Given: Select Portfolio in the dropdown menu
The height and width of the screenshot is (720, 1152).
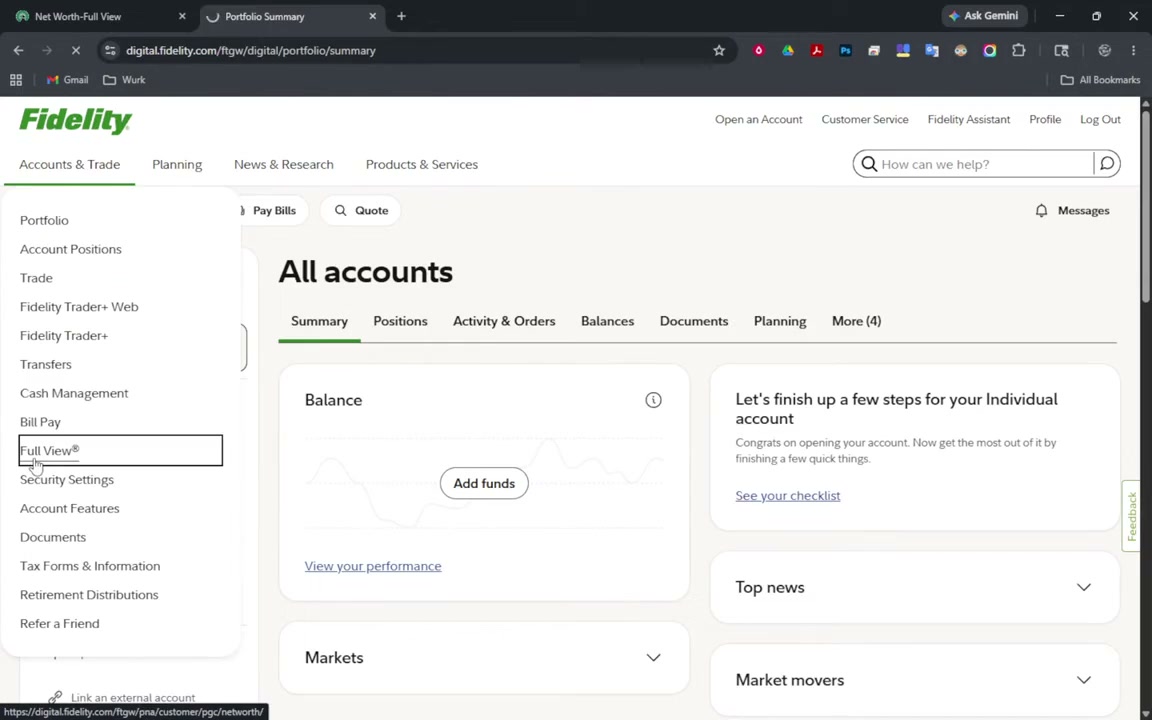Looking at the screenshot, I should [x=44, y=220].
